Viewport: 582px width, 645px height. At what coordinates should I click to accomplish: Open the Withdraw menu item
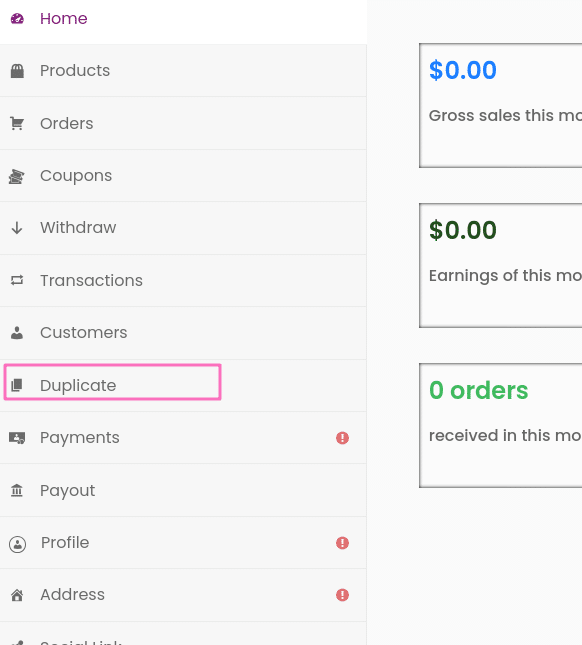(x=183, y=228)
